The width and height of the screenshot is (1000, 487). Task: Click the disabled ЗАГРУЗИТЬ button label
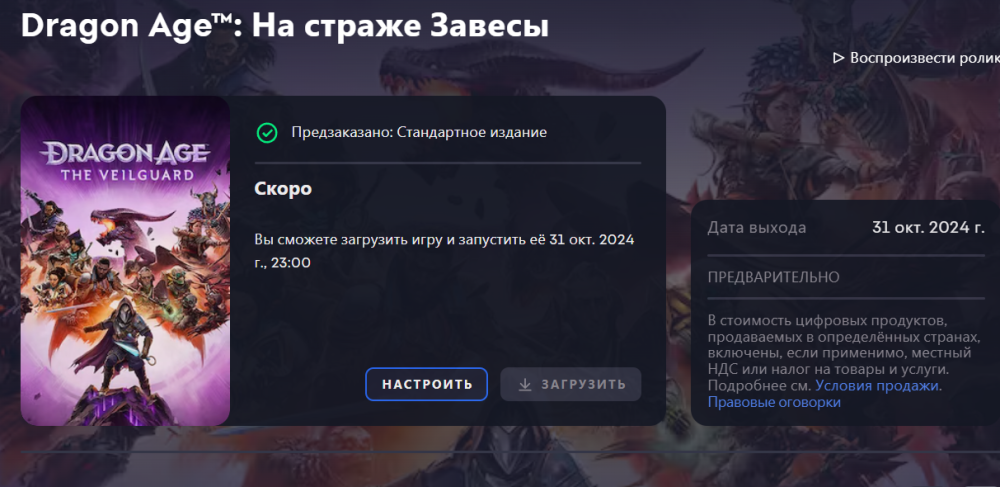[584, 385]
